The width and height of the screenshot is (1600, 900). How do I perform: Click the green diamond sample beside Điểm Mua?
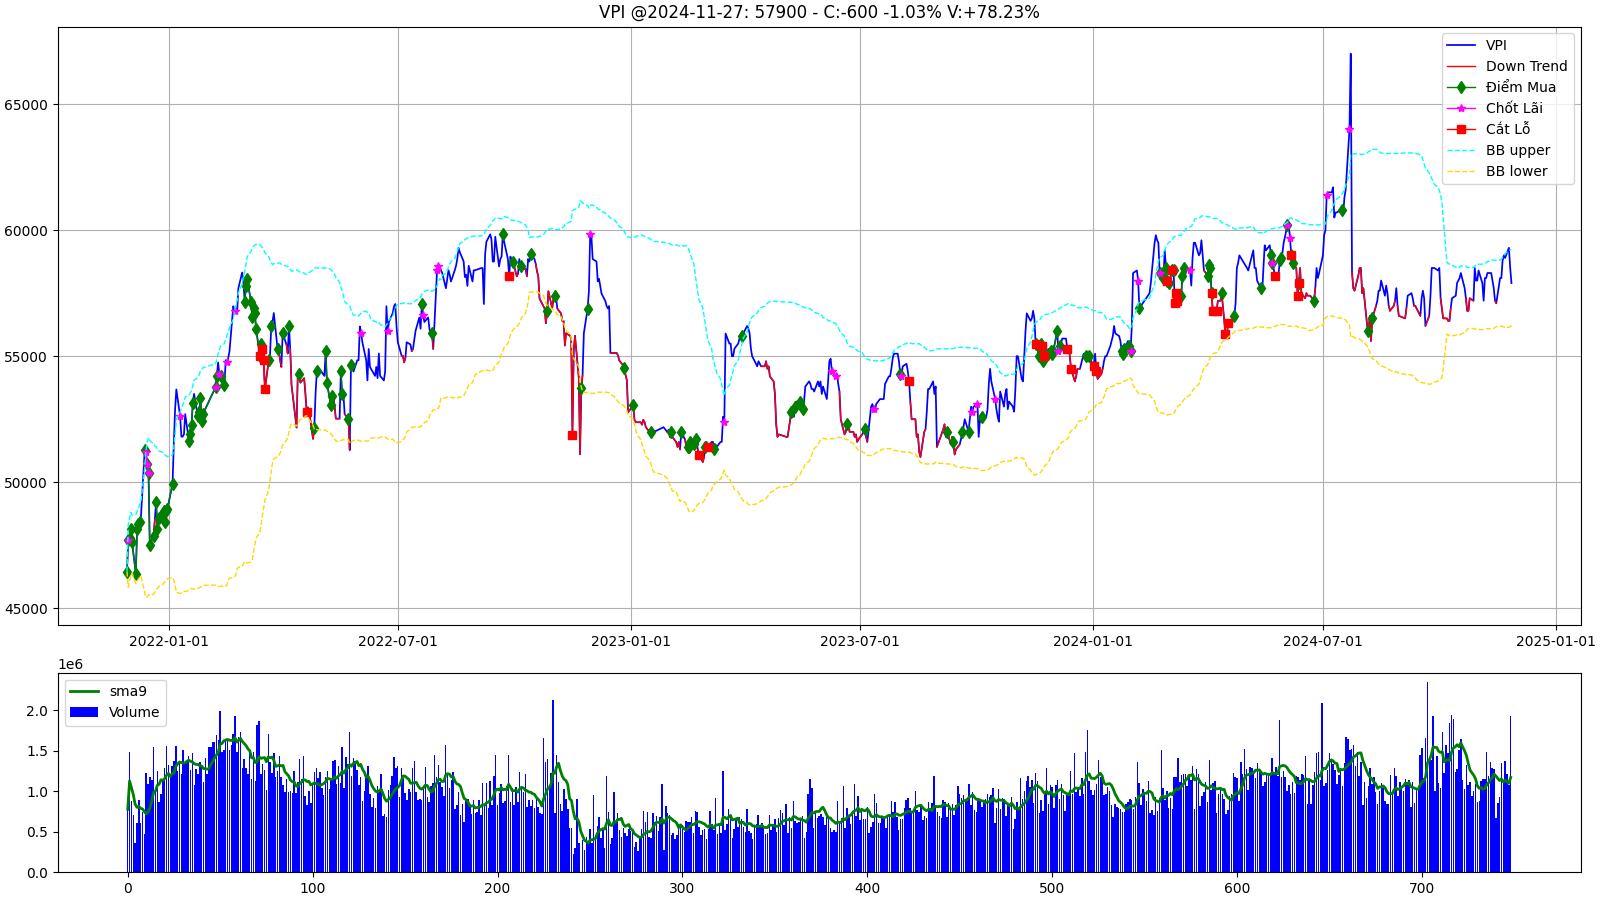pos(1461,87)
